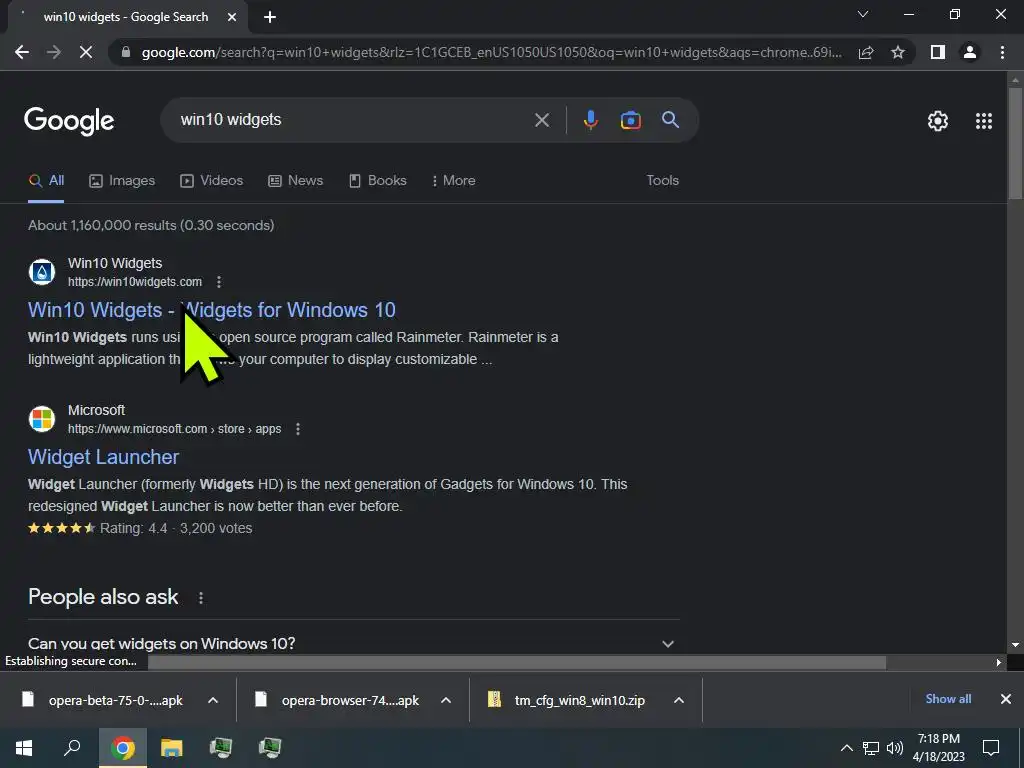
Task: Open Google quick settings gear
Action: (938, 121)
